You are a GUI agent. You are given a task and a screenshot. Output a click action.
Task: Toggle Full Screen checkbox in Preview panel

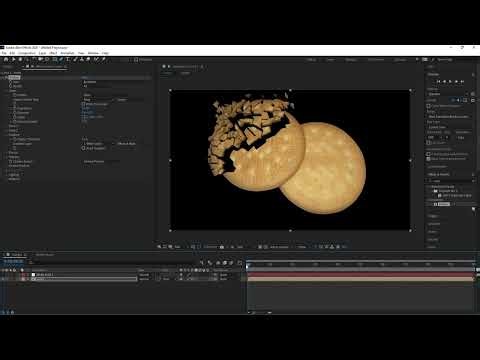coord(429,143)
